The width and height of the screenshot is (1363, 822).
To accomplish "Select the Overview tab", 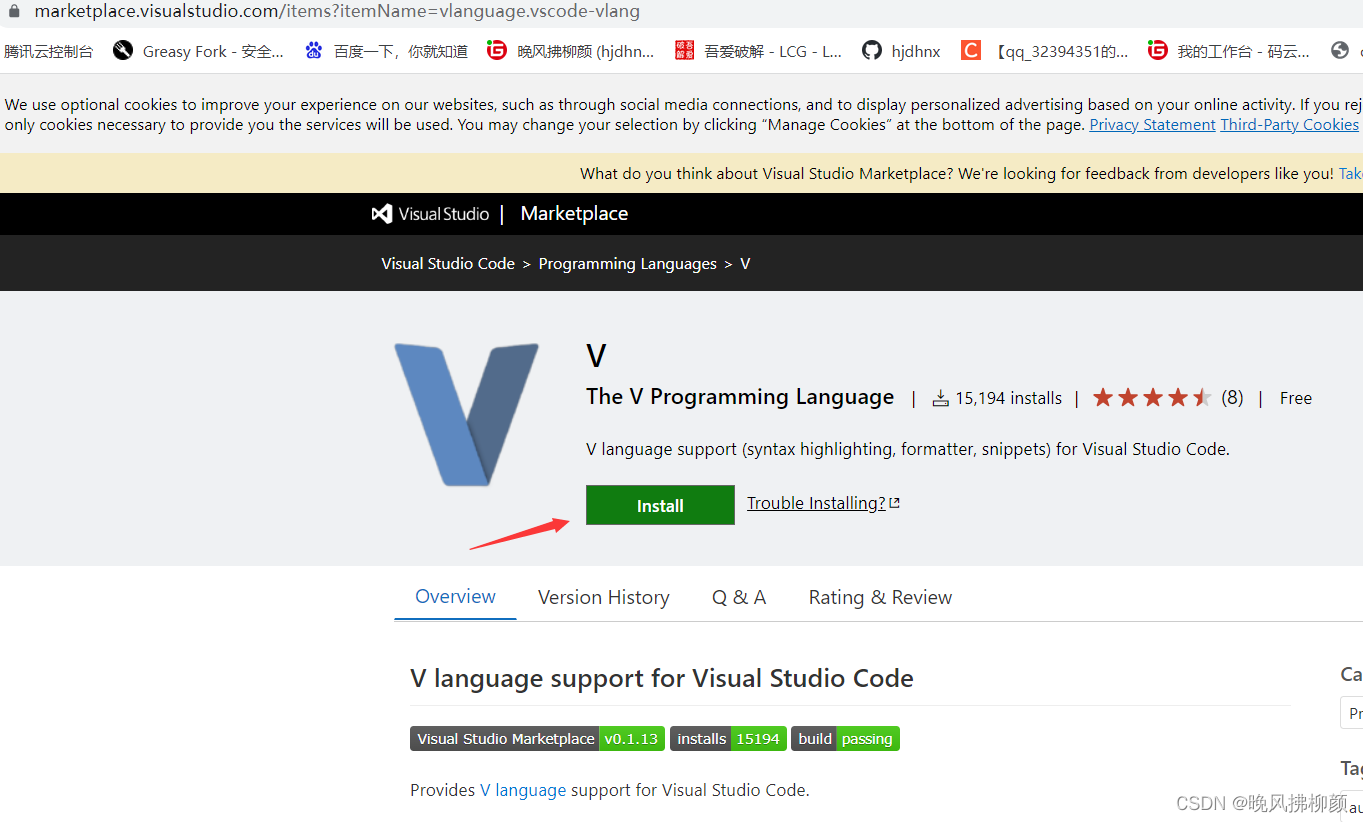I will click(x=455, y=597).
